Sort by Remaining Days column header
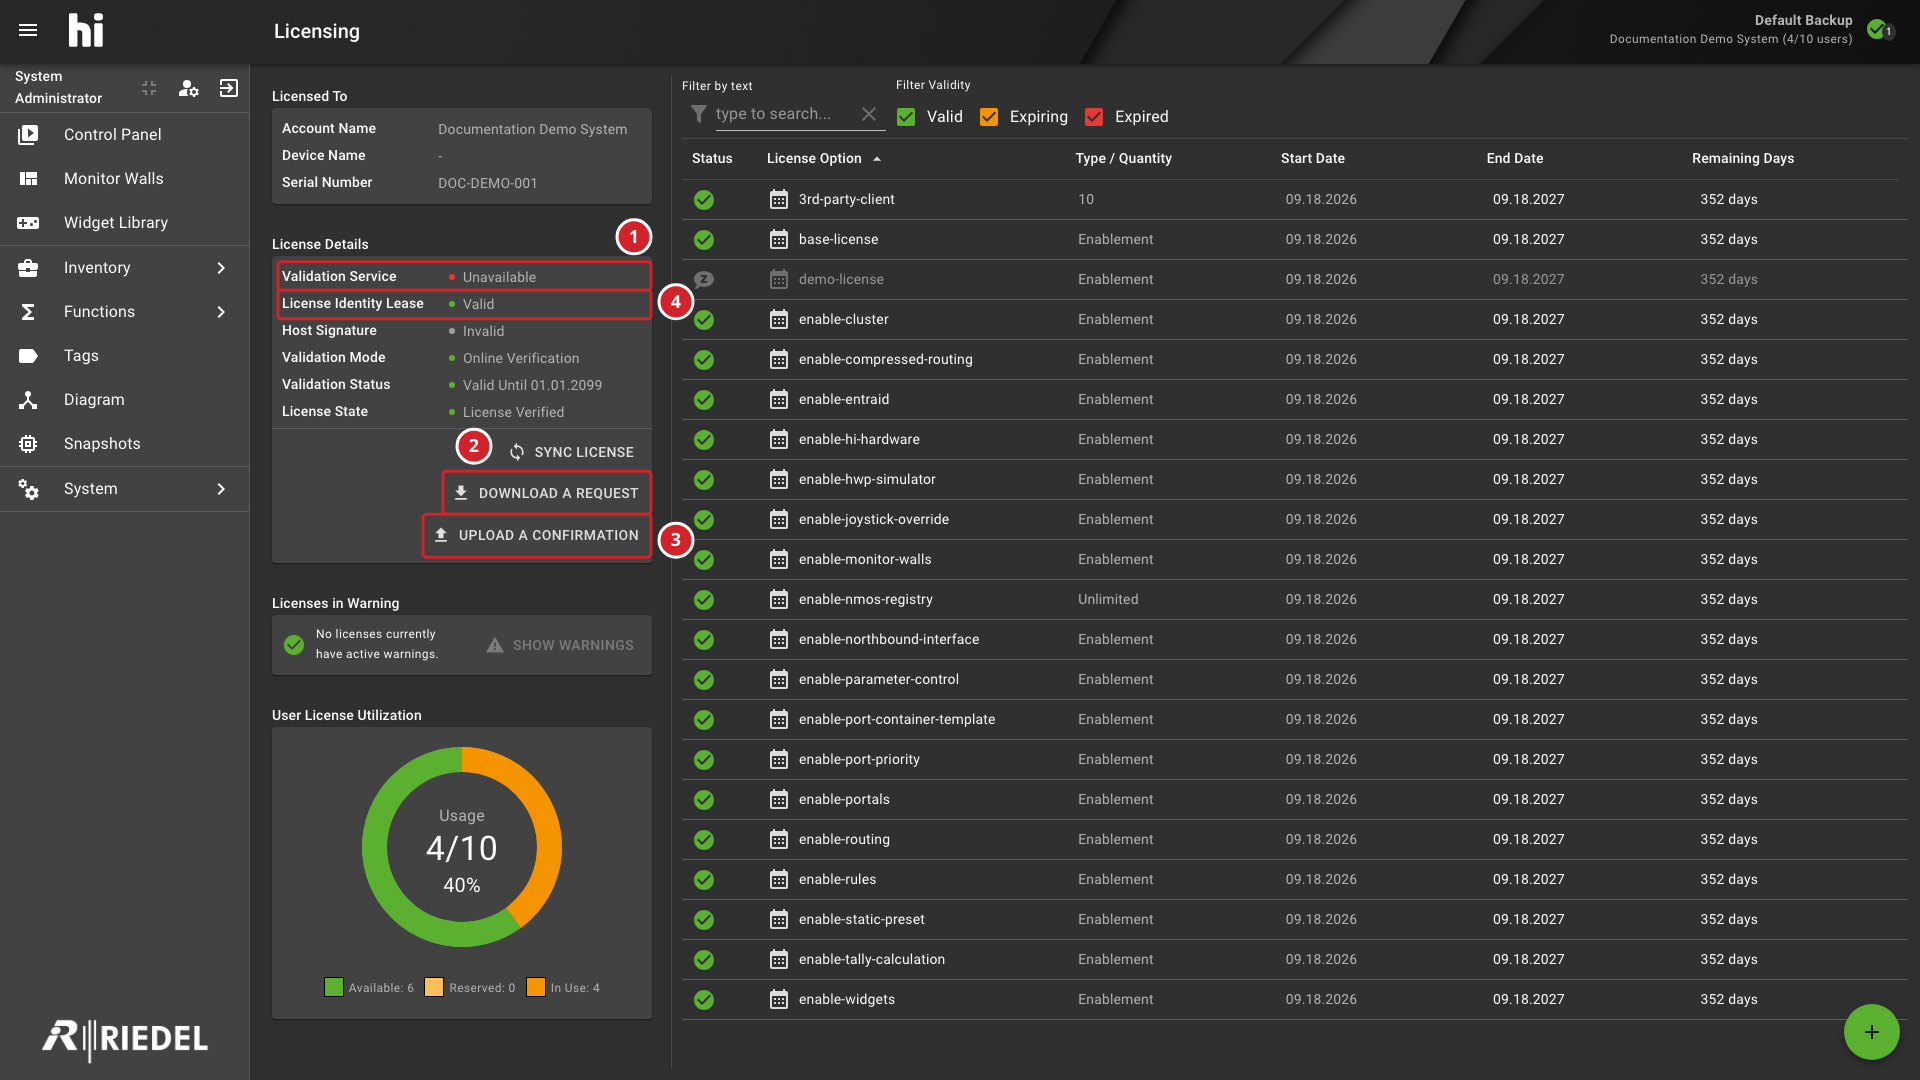Screen dimensions: 1920x1080 (x=1742, y=158)
